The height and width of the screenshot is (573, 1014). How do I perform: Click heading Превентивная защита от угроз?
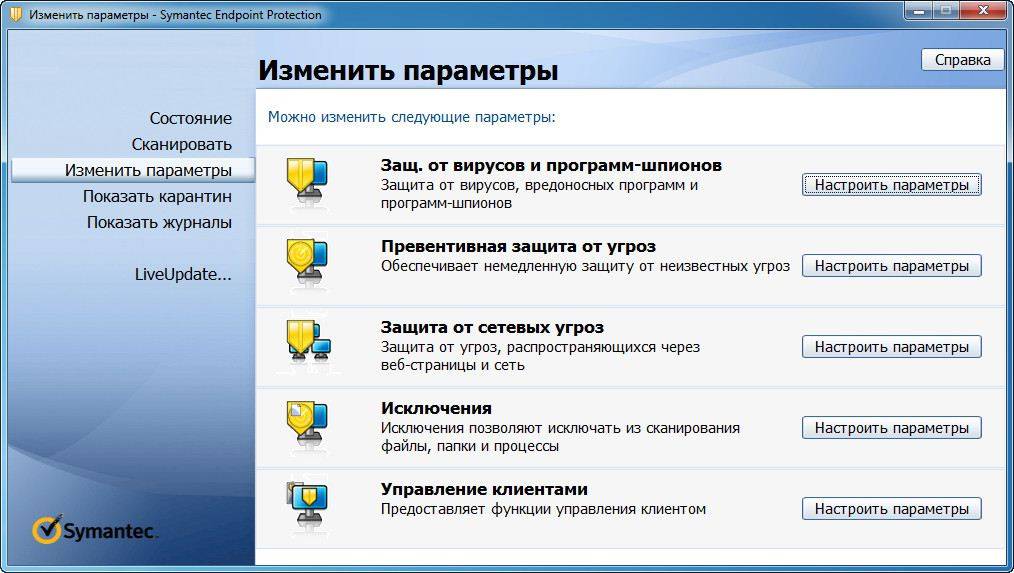click(518, 246)
